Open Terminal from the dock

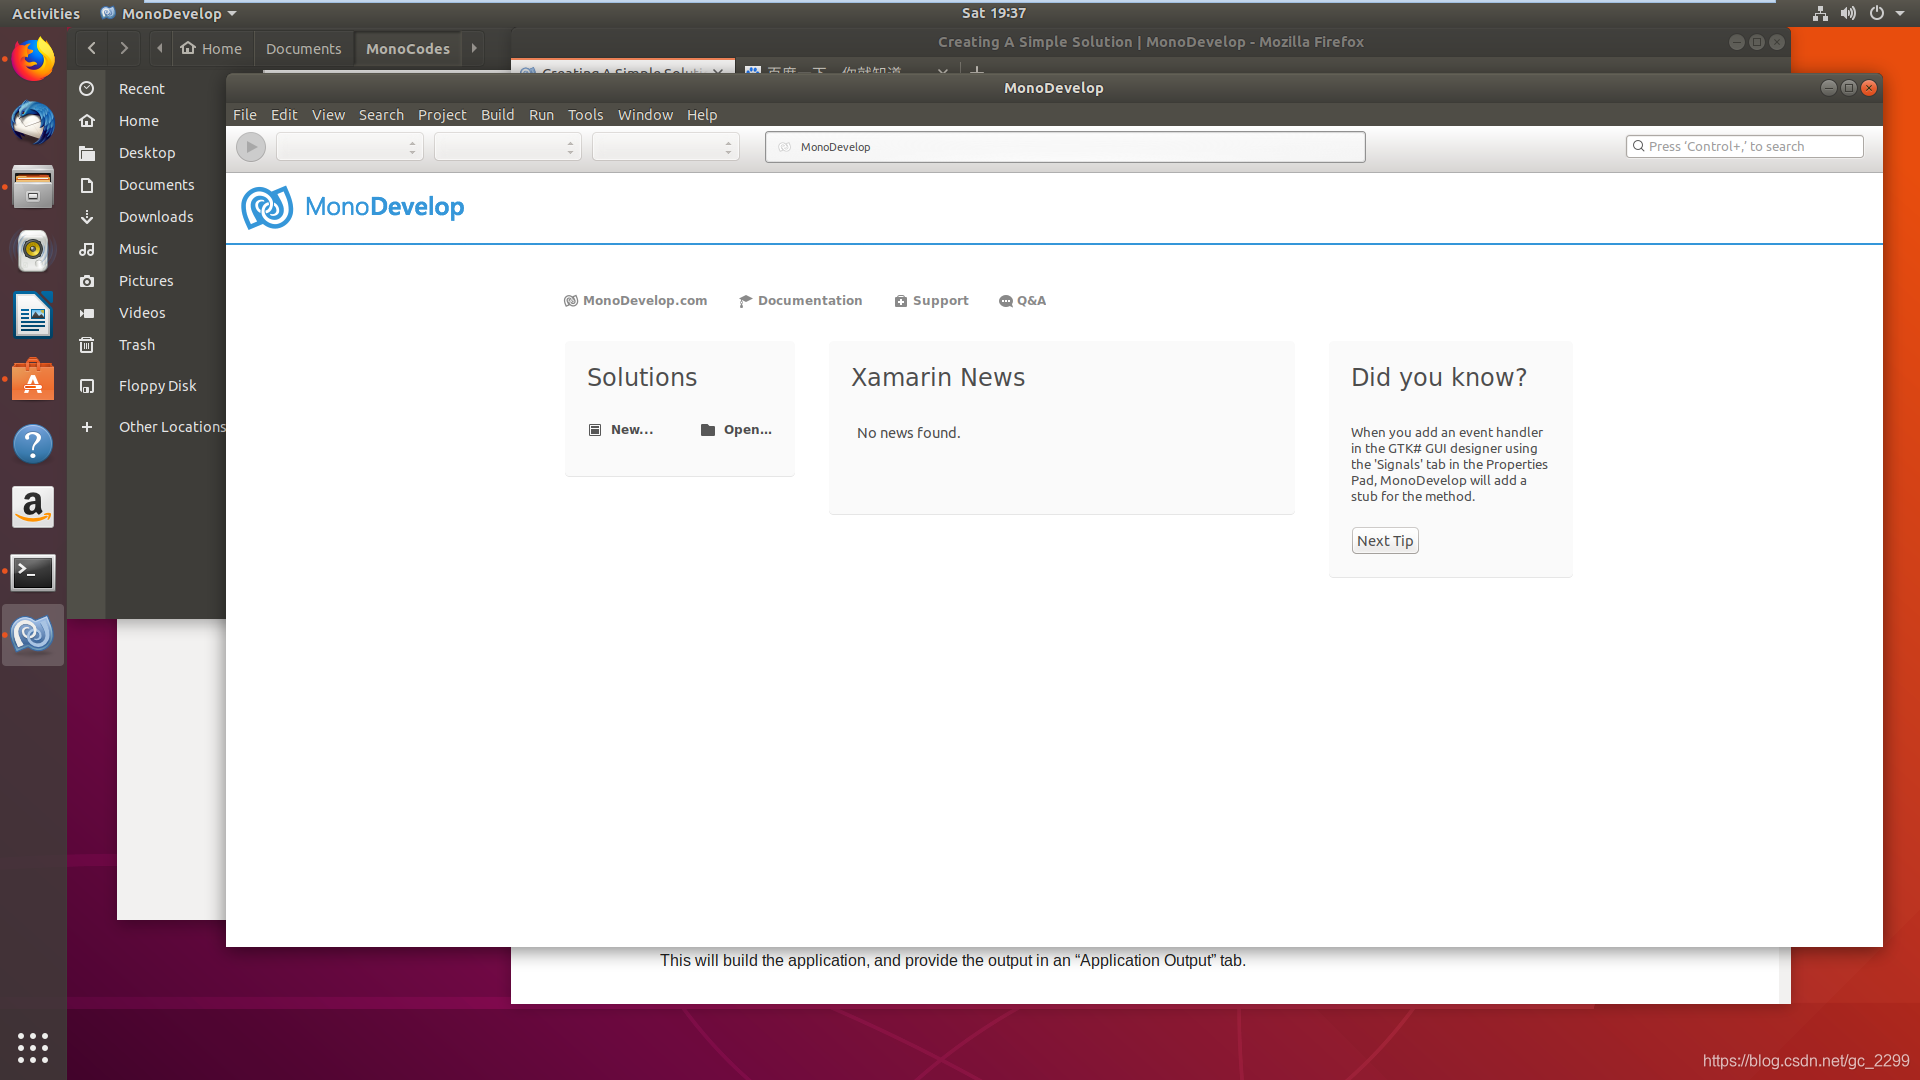click(33, 572)
